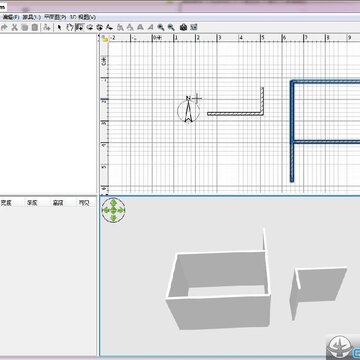Click the redo arrow icon
The width and height of the screenshot is (360, 360).
4,27
